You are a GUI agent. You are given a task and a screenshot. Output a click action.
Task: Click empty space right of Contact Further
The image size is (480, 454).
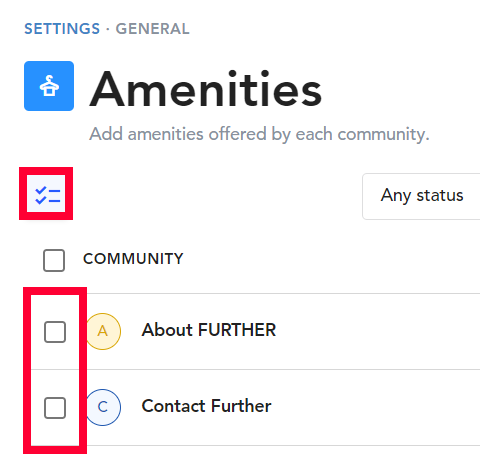pos(377,407)
